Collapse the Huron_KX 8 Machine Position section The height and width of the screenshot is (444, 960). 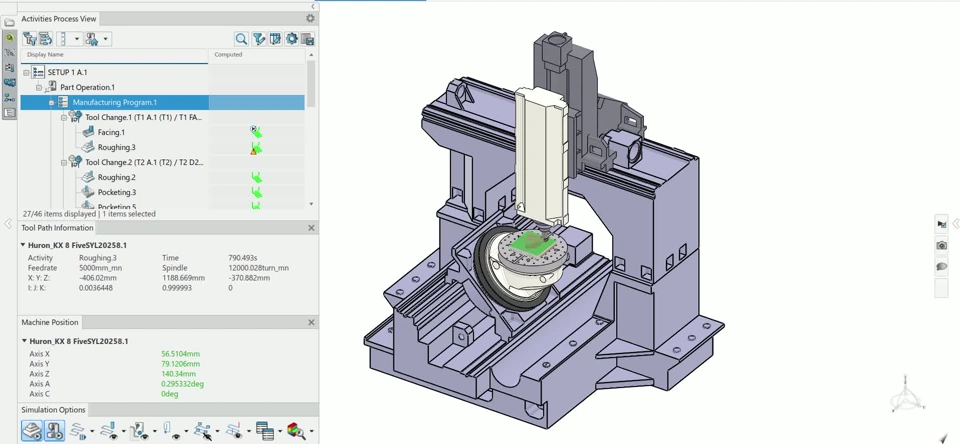point(24,341)
